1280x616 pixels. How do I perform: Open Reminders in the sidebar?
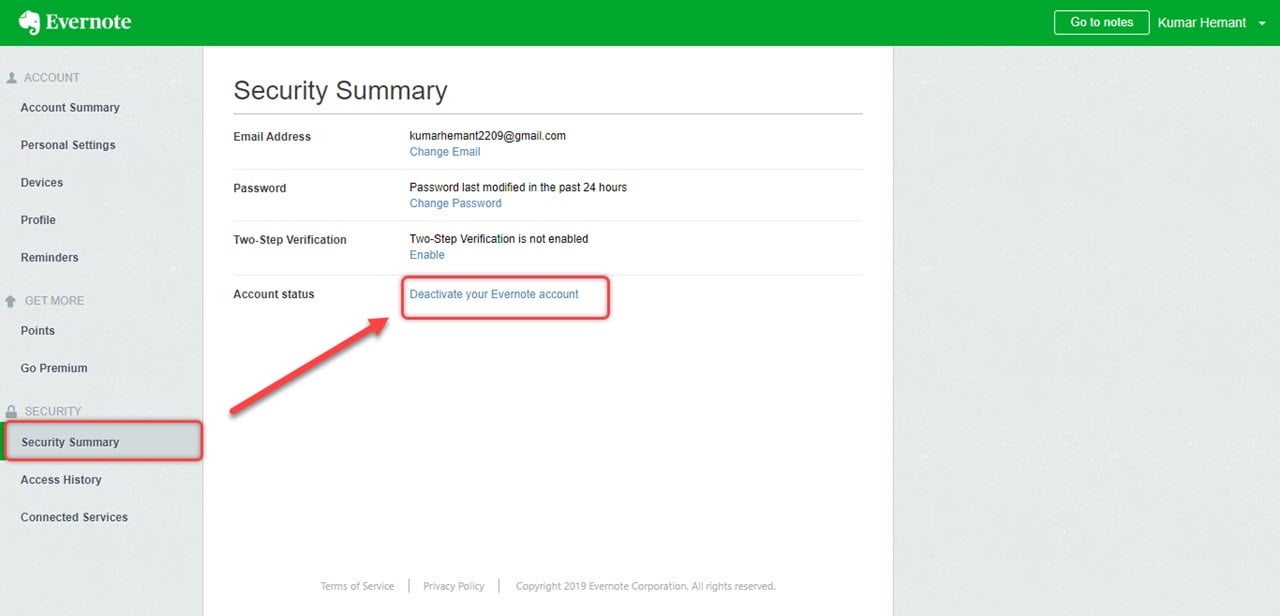50,258
